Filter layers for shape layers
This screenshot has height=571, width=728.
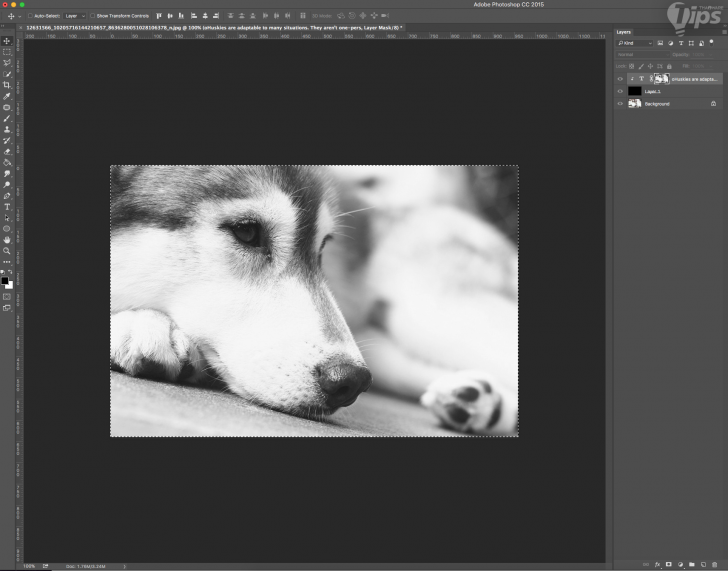coord(691,43)
